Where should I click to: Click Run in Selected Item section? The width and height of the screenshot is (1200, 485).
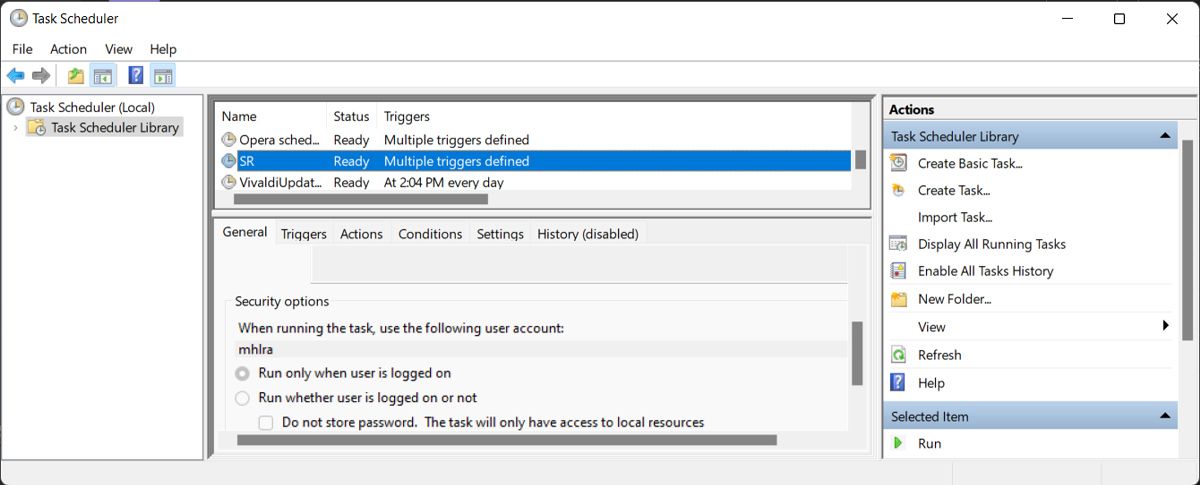(930, 443)
